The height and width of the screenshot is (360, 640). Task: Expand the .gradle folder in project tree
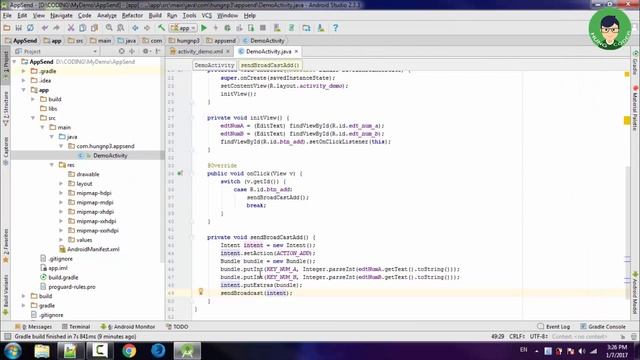(24, 71)
